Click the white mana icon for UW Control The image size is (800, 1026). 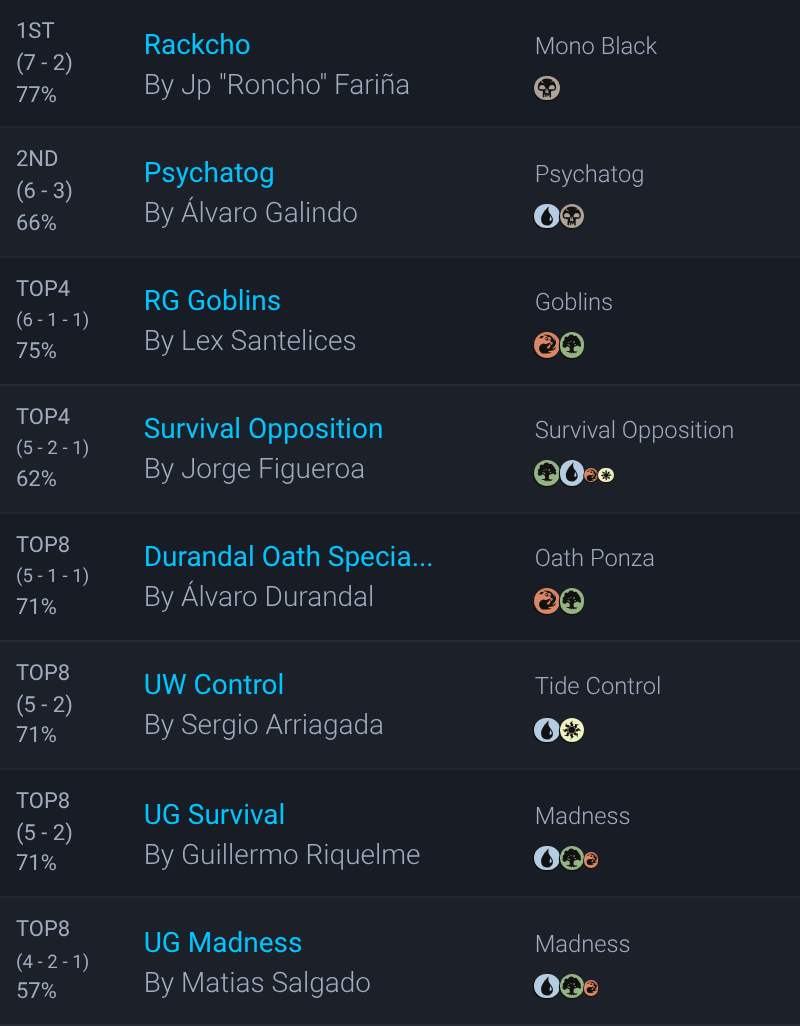click(572, 730)
